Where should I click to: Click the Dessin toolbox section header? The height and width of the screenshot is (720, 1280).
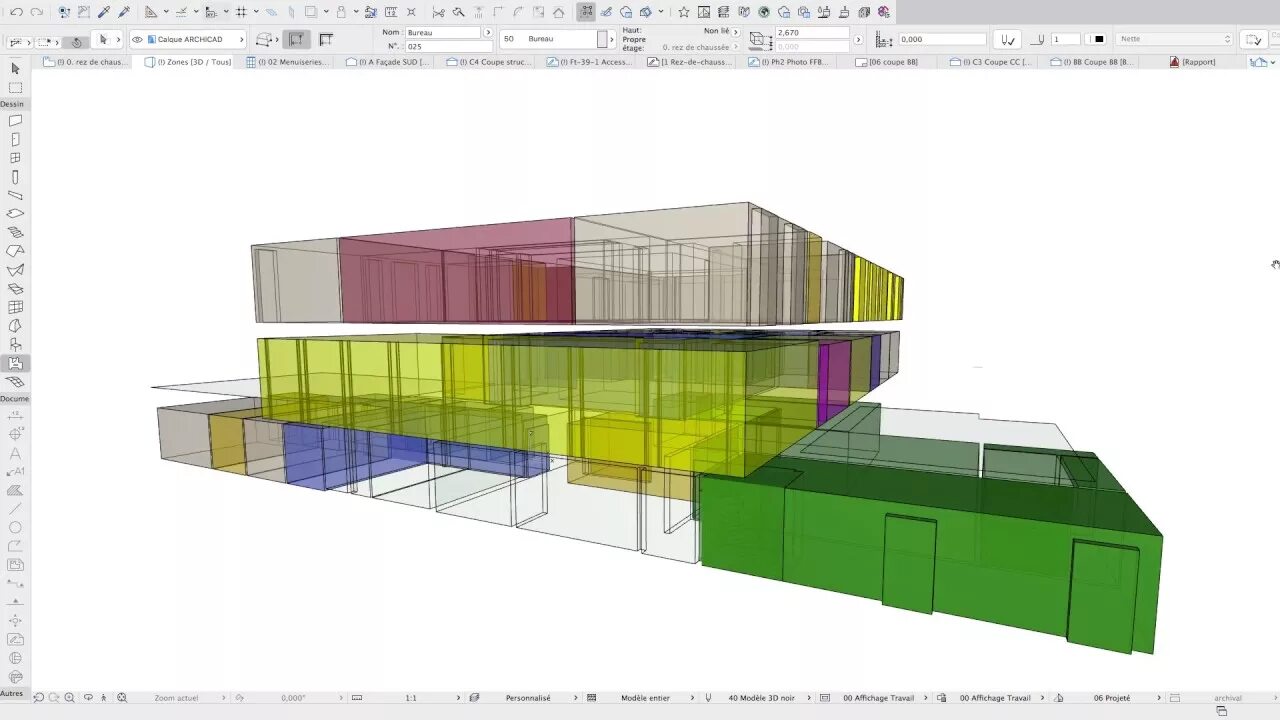click(13, 104)
